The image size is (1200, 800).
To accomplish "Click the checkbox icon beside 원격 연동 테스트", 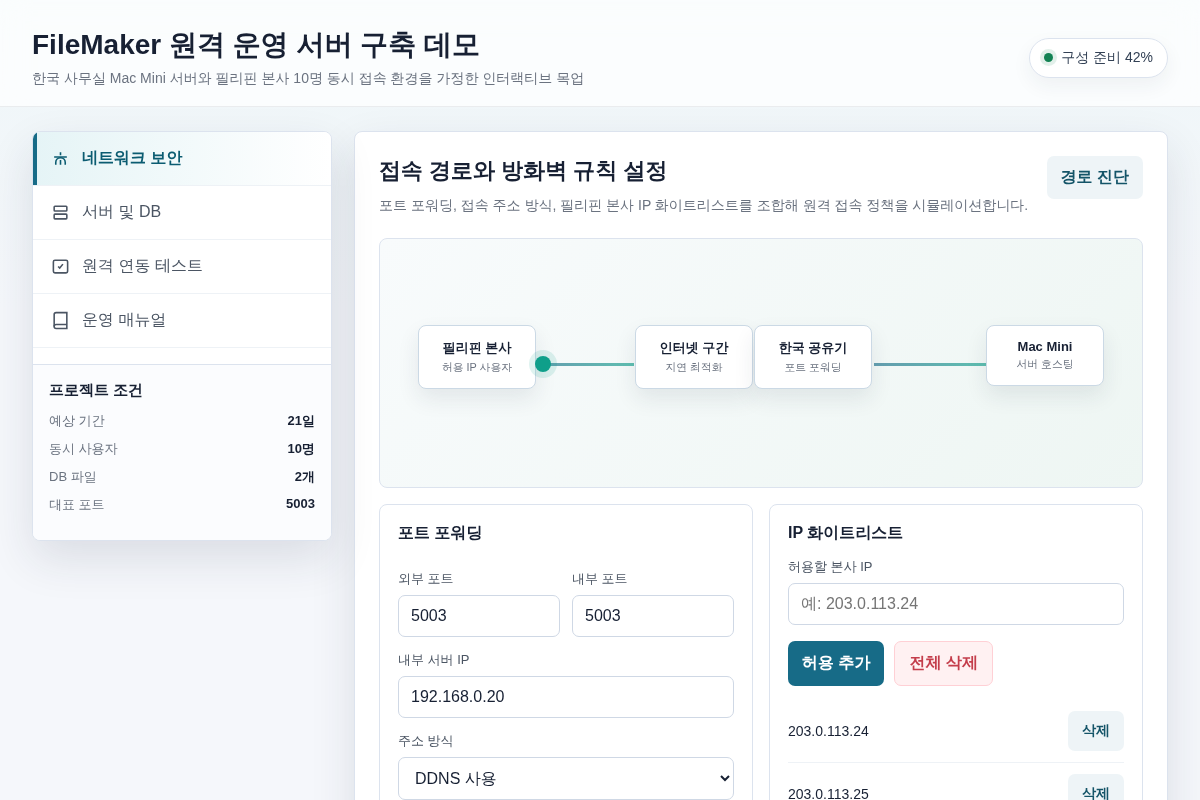I will (x=60, y=267).
